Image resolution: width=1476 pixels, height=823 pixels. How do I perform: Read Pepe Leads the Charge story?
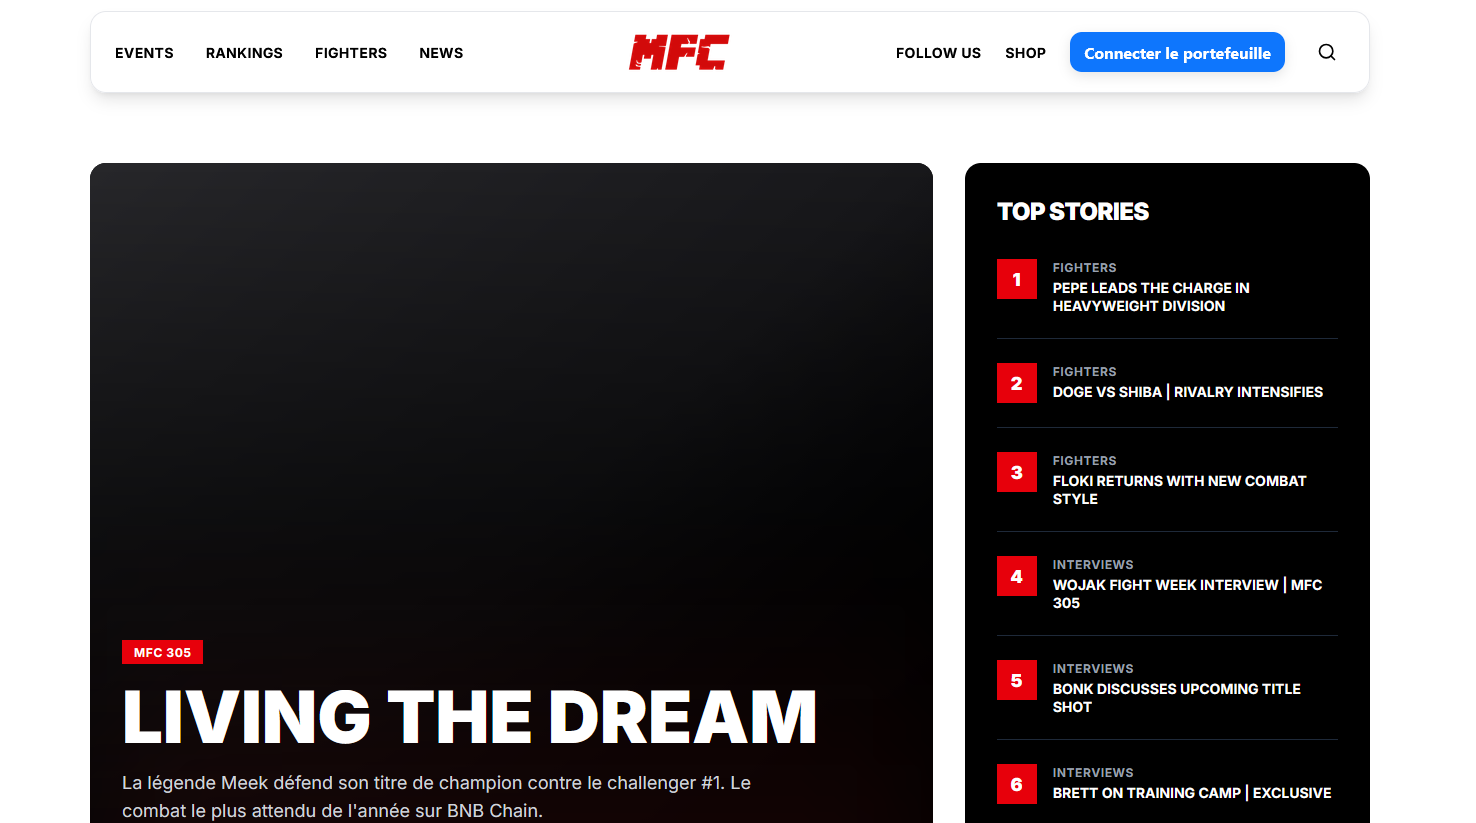(1150, 297)
